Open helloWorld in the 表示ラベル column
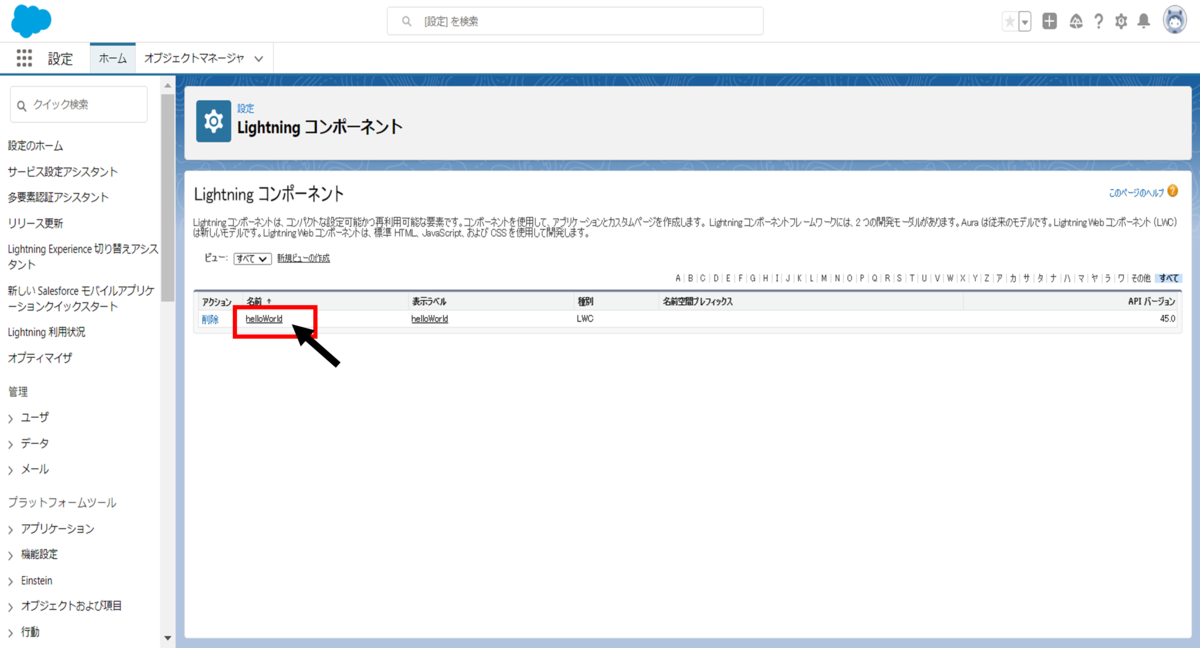Image resolution: width=1200 pixels, height=648 pixels. tap(430, 319)
